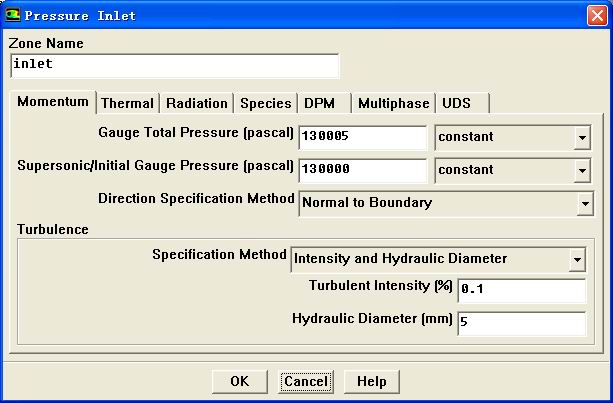The height and width of the screenshot is (403, 613).
Task: Click the Turbulent Intensity input field
Action: click(x=520, y=291)
